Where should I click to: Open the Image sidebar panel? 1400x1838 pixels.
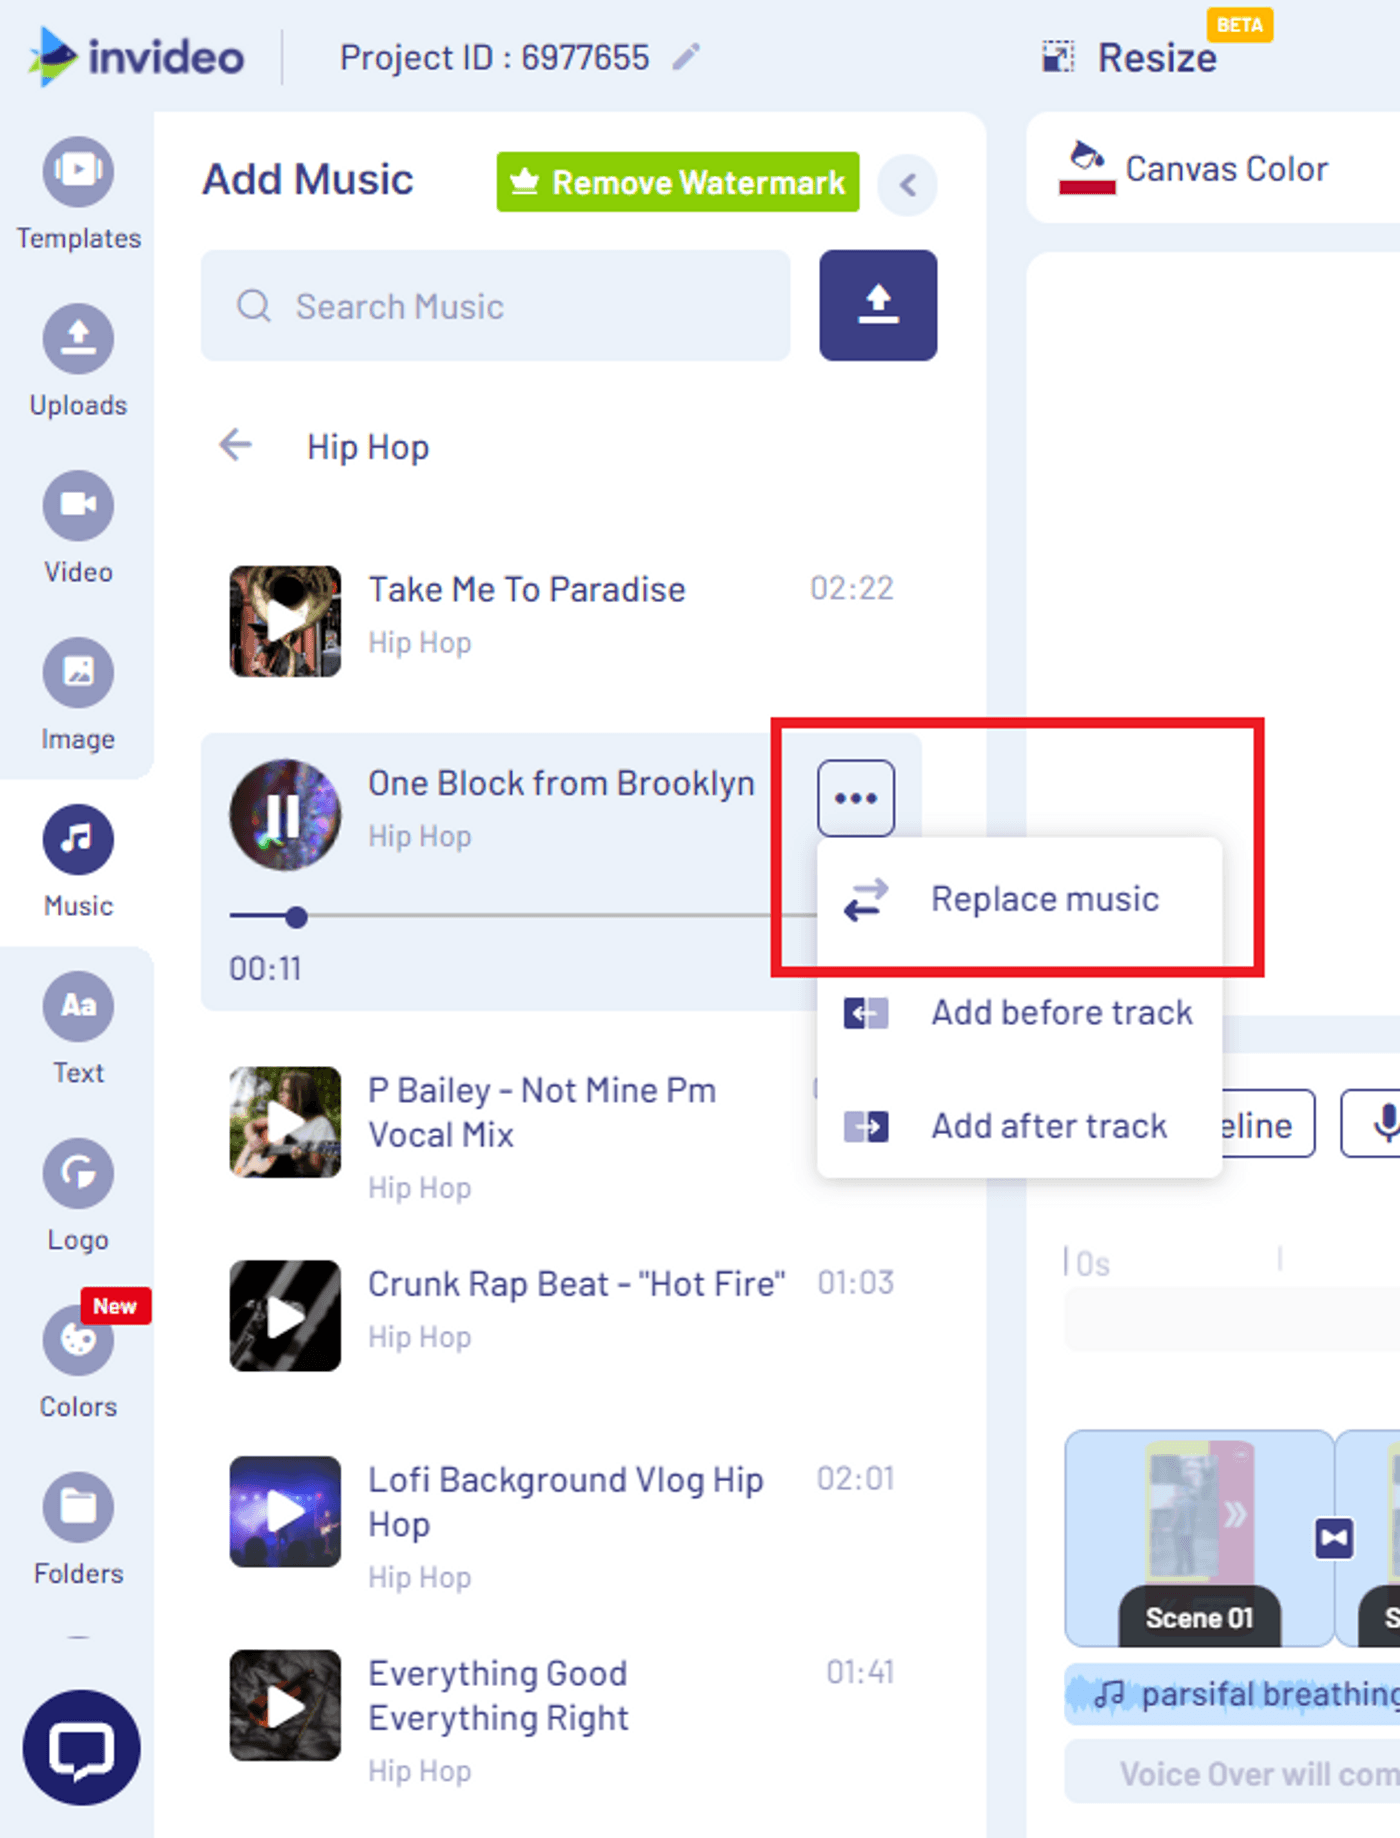tap(78, 695)
